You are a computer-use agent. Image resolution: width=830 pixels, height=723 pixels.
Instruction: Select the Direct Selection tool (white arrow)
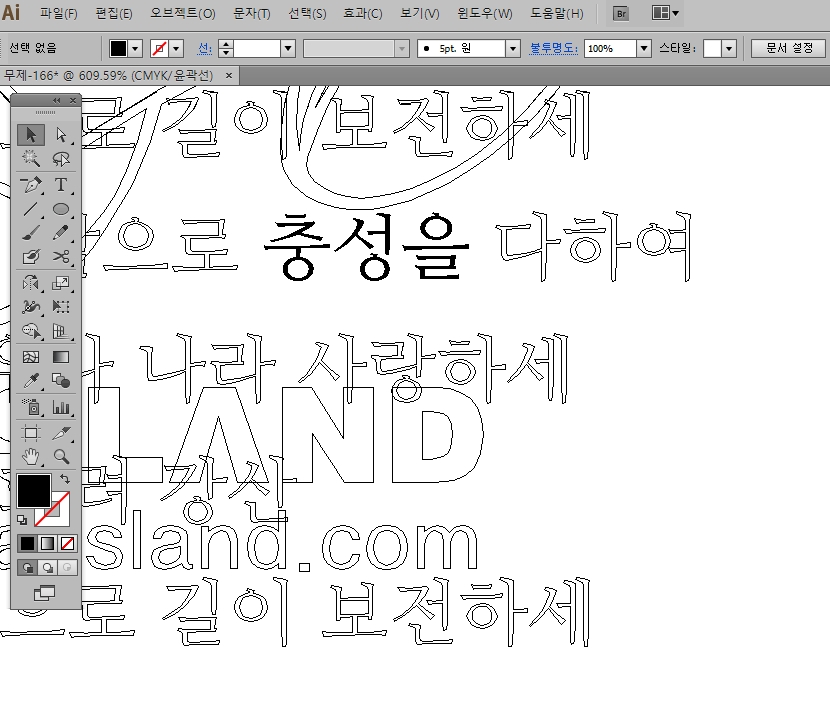coord(61,135)
